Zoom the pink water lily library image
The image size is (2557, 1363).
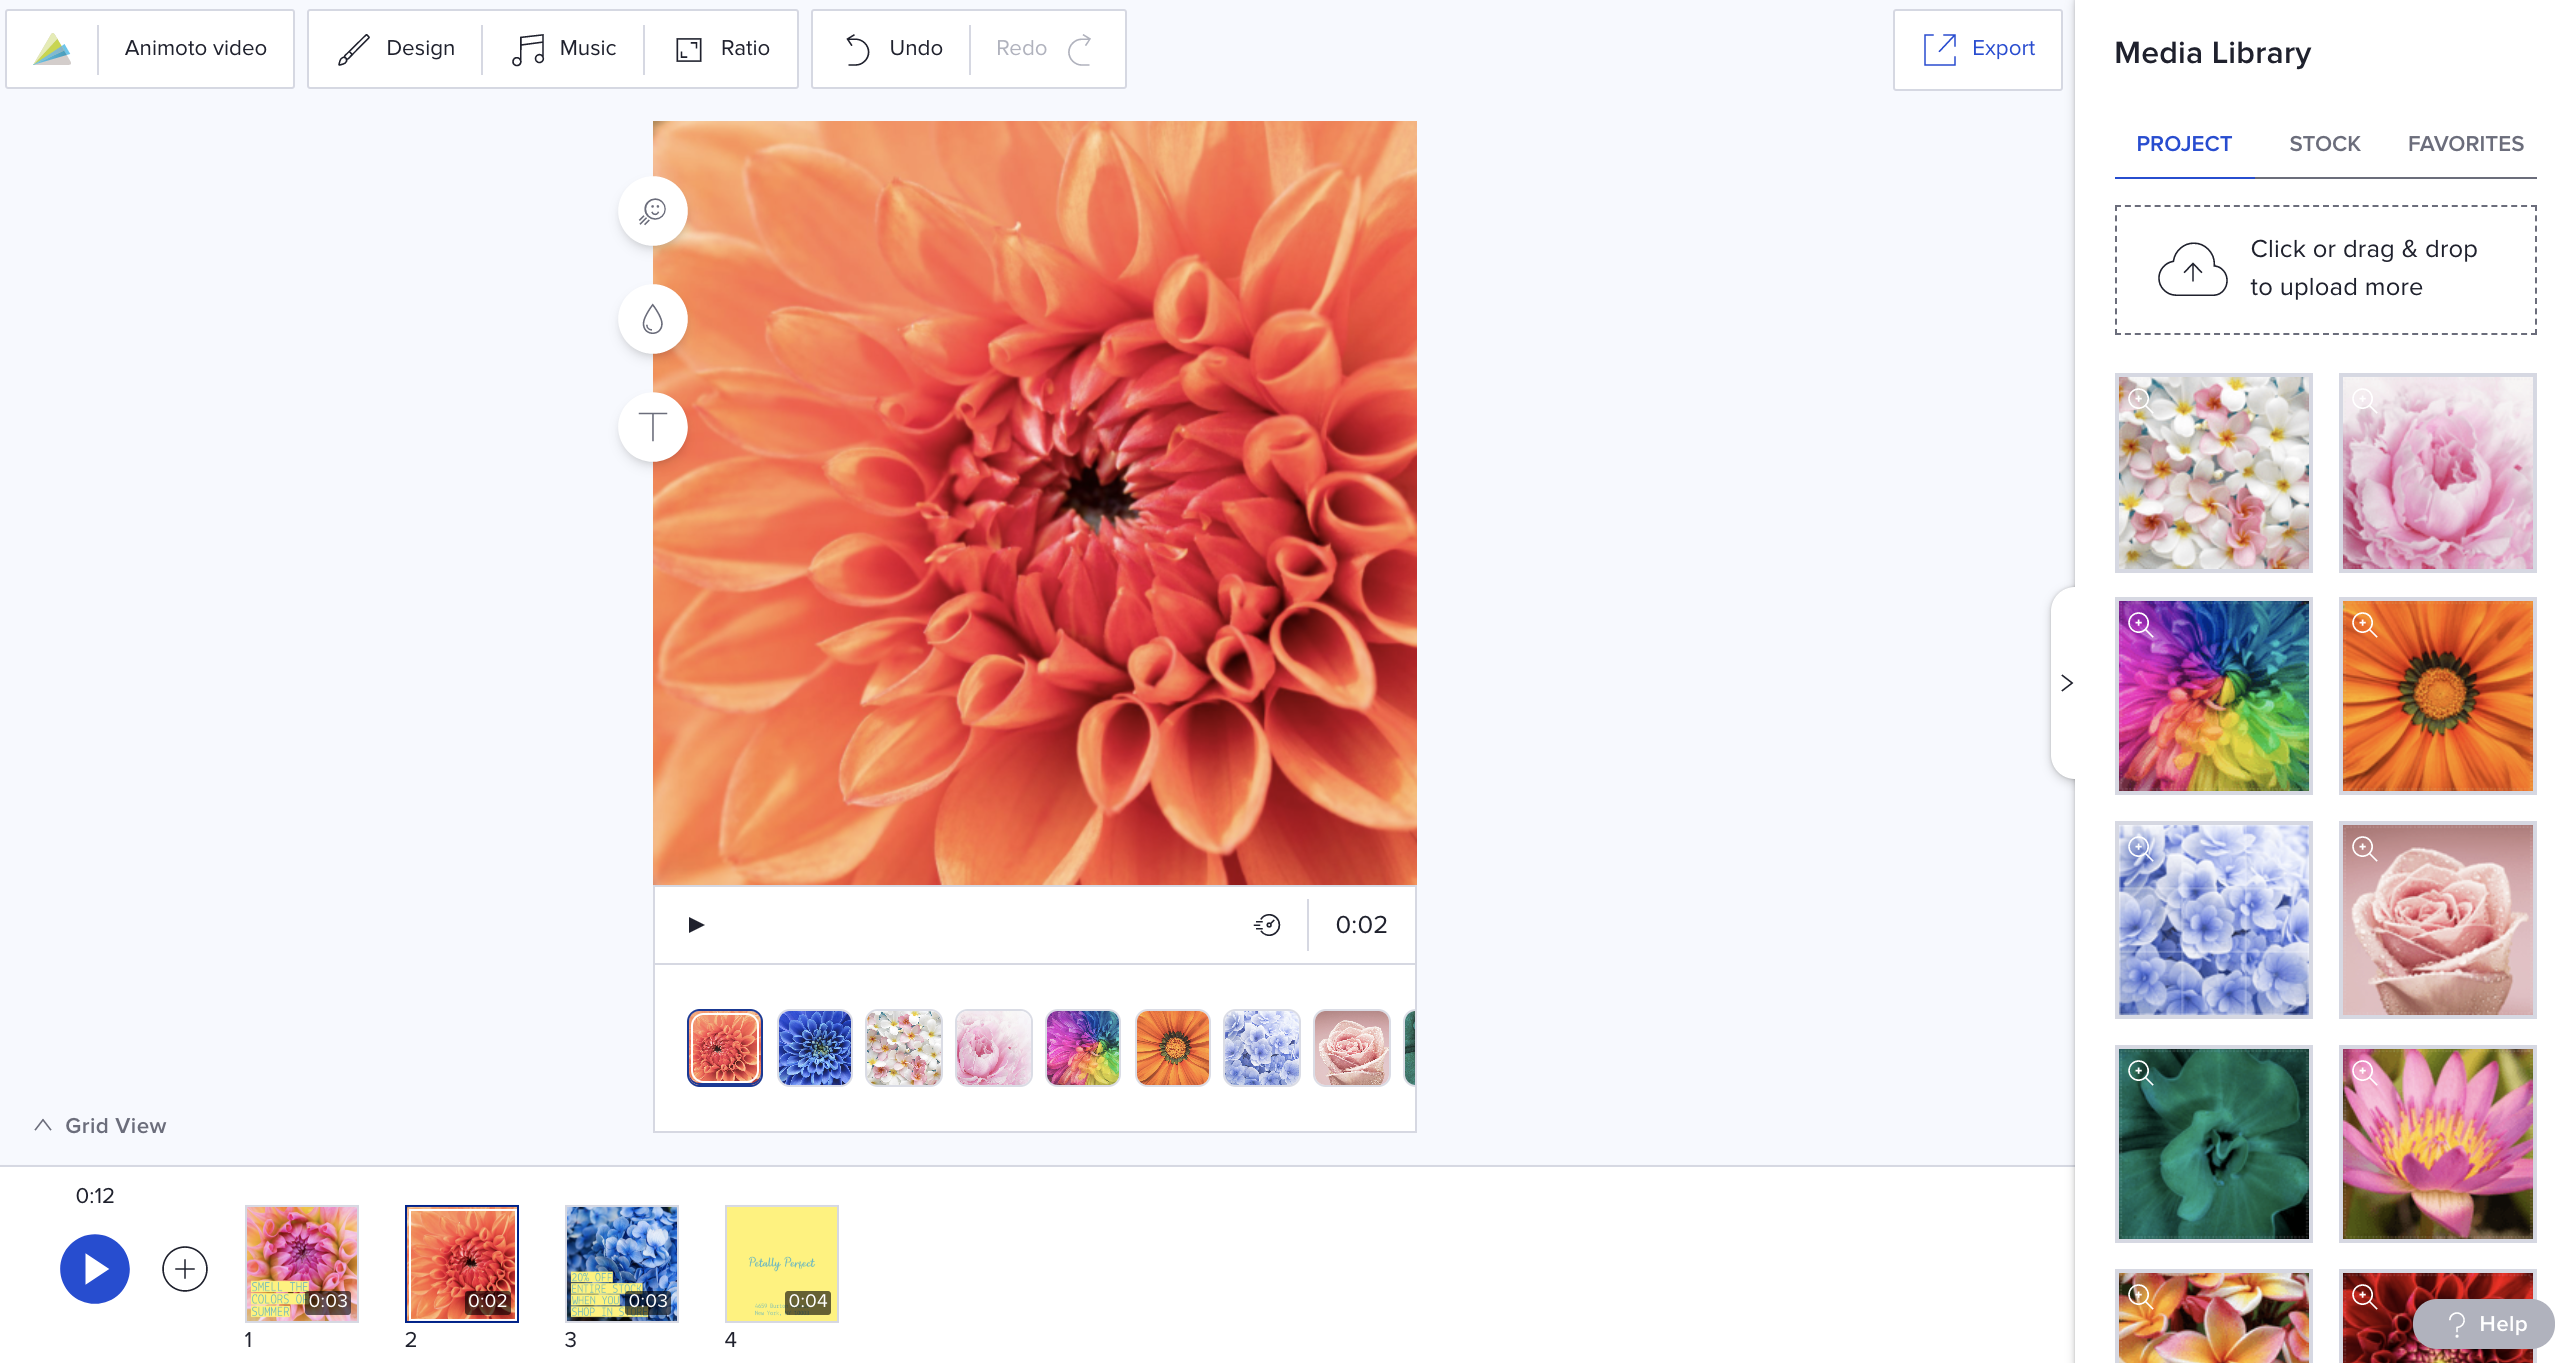click(2364, 1073)
